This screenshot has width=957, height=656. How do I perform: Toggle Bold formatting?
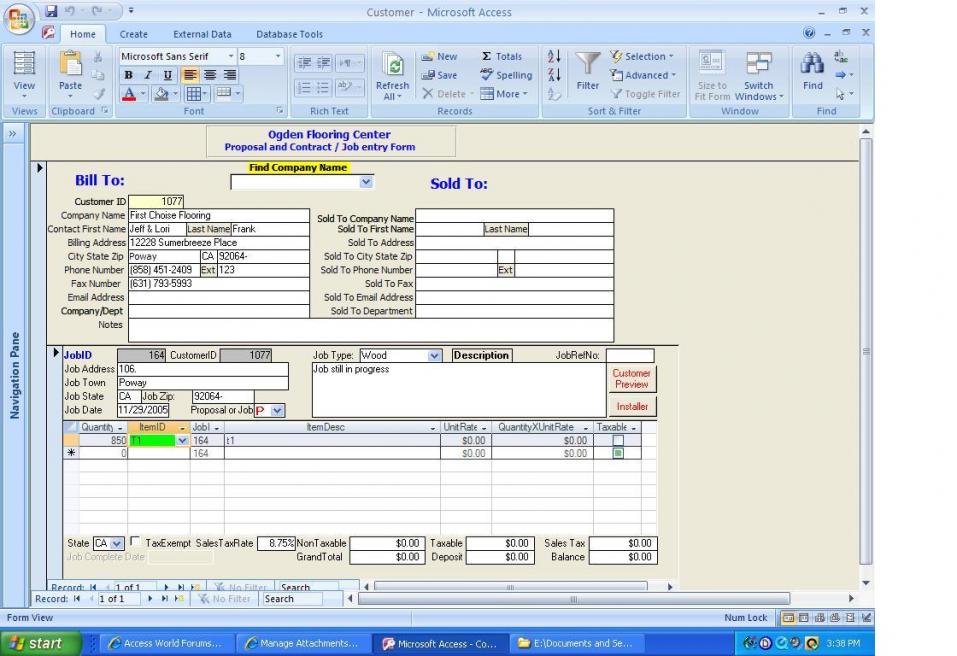click(128, 75)
